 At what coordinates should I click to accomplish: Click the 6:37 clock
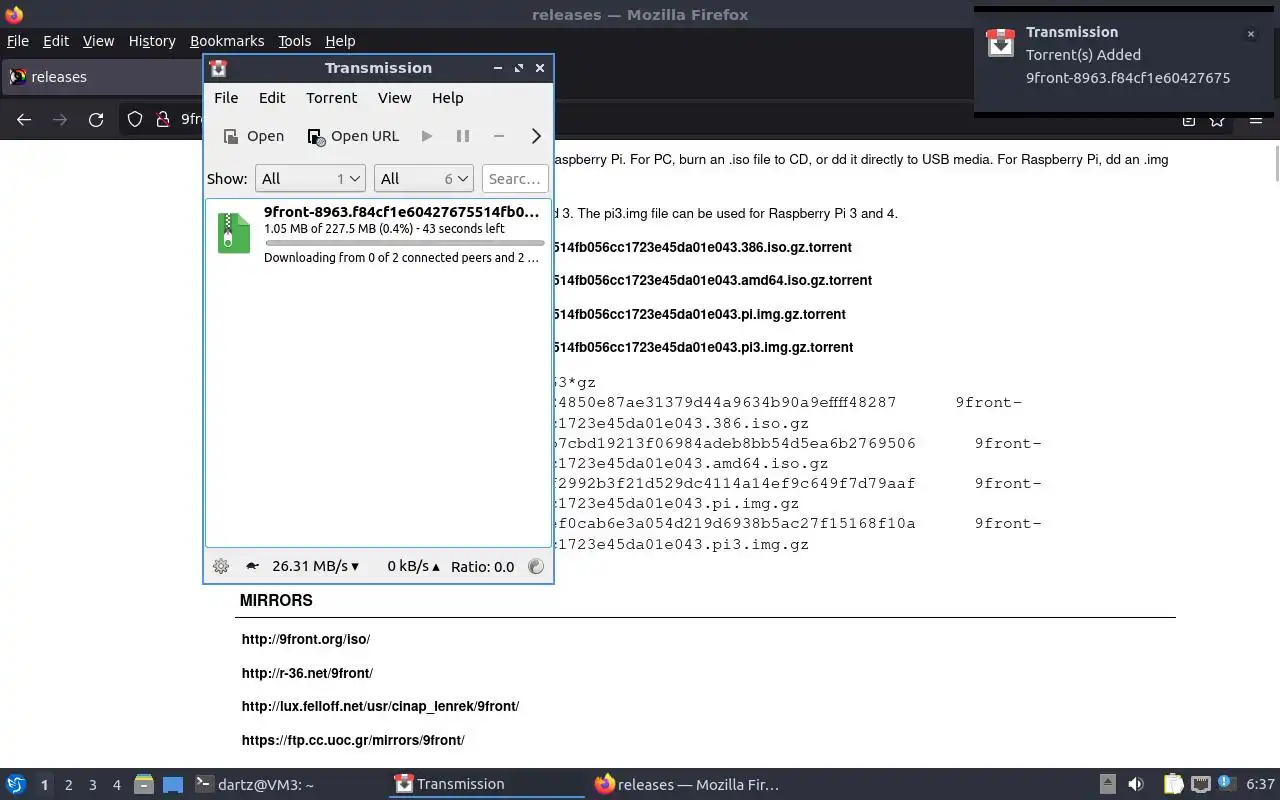point(1260,785)
